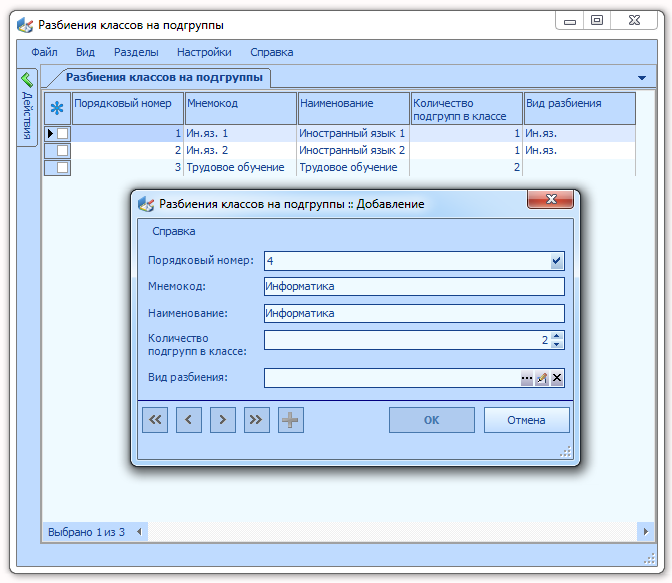Select the Ин.яз. 1 Мнемокод cell
Screen dimensions: 672x583
point(240,133)
